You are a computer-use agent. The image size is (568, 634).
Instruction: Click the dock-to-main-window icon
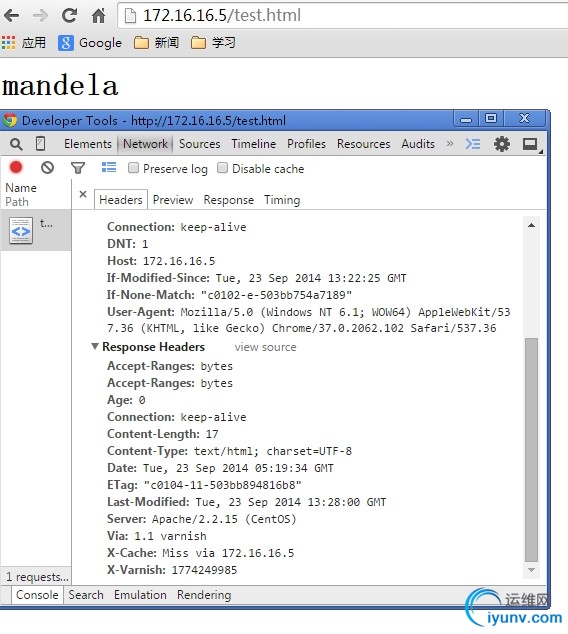[x=530, y=144]
